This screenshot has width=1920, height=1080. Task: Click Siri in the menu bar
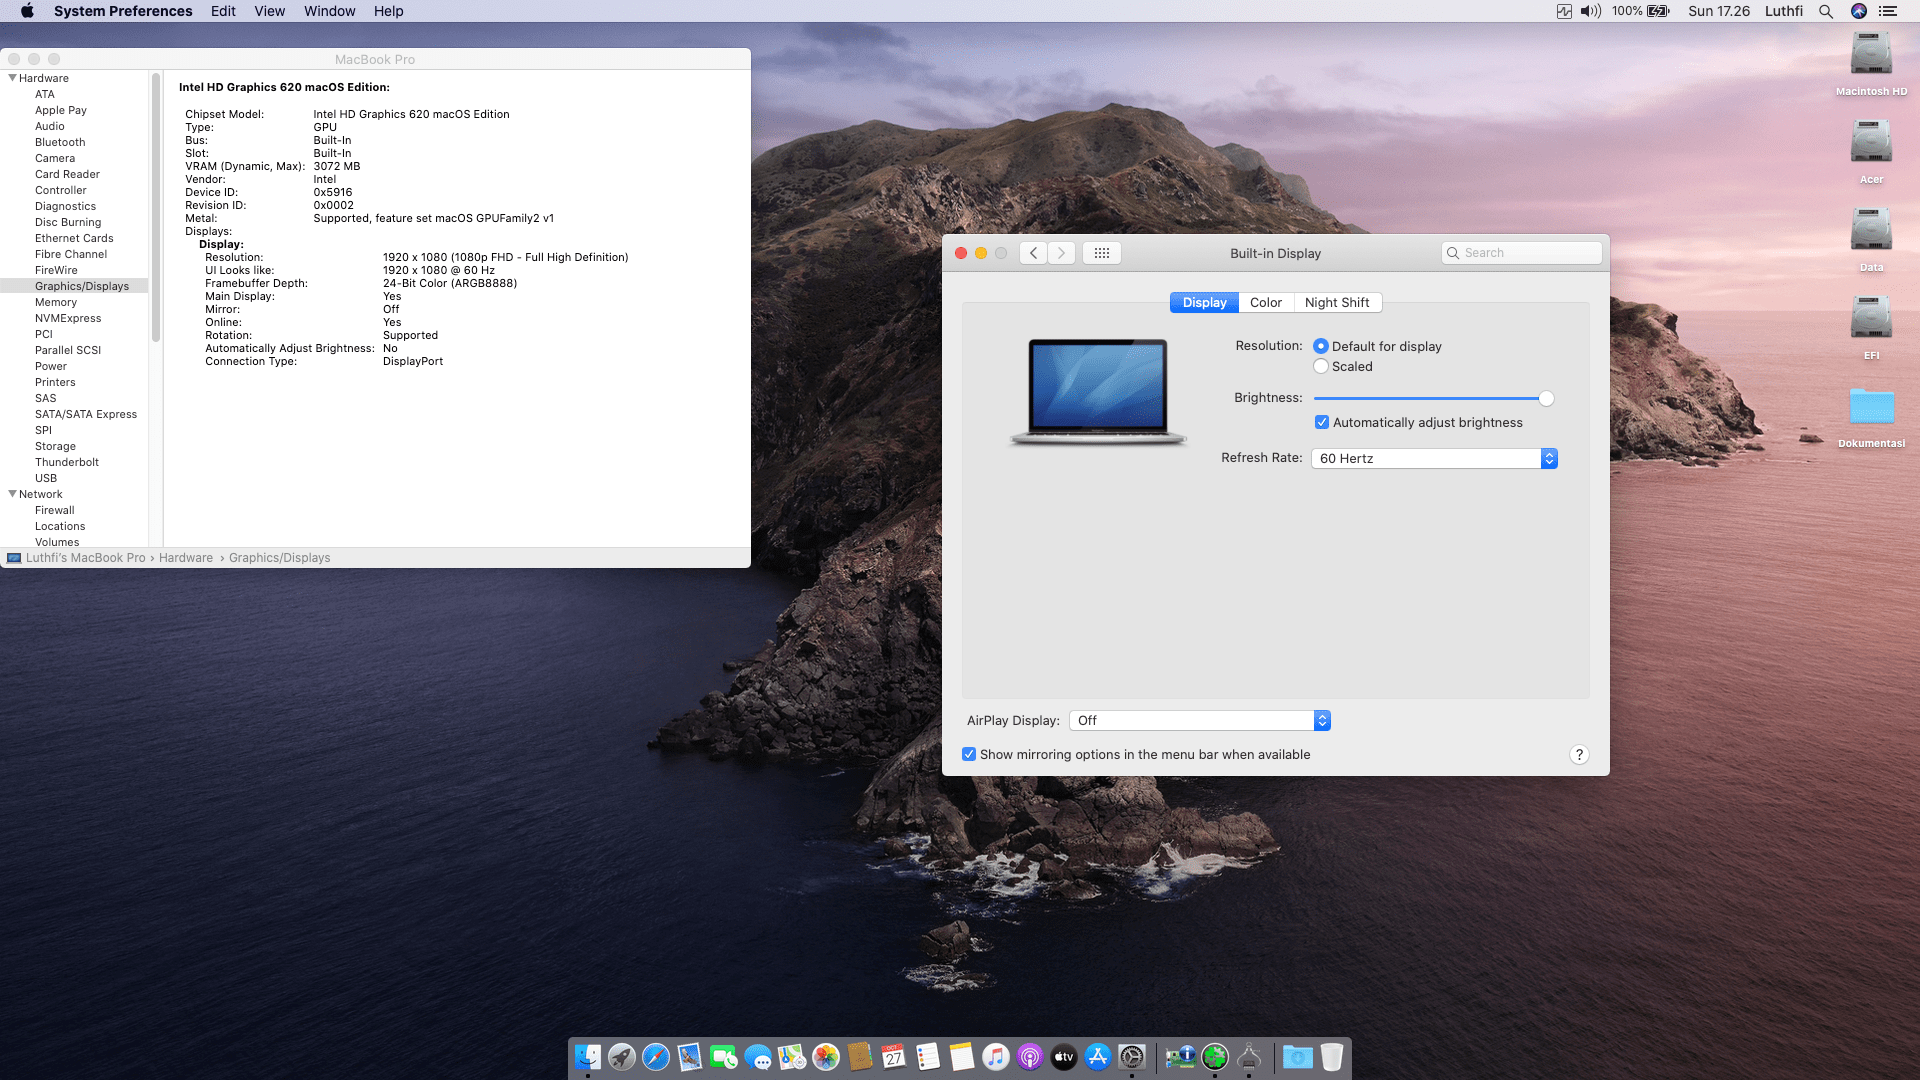1860,11
